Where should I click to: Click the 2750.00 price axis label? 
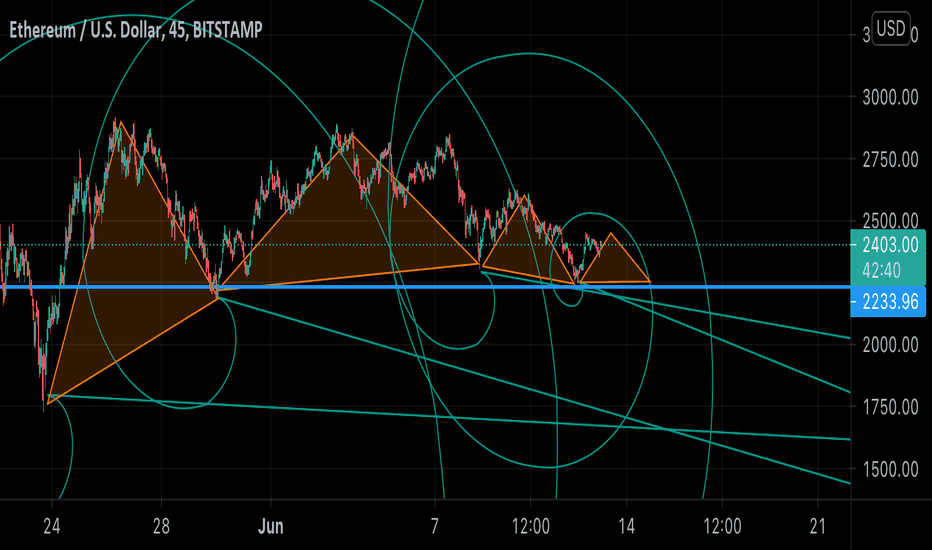(x=890, y=159)
